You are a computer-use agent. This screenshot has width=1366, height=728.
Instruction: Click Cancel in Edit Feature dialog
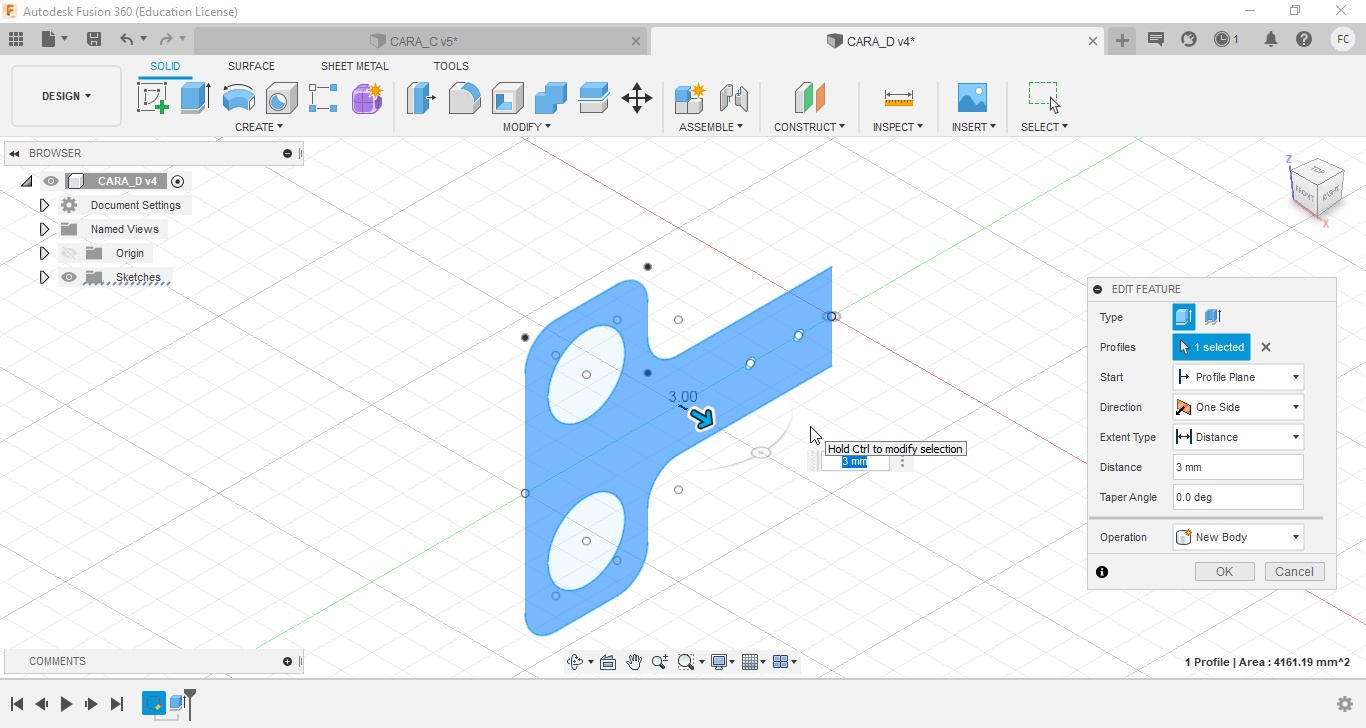point(1294,572)
